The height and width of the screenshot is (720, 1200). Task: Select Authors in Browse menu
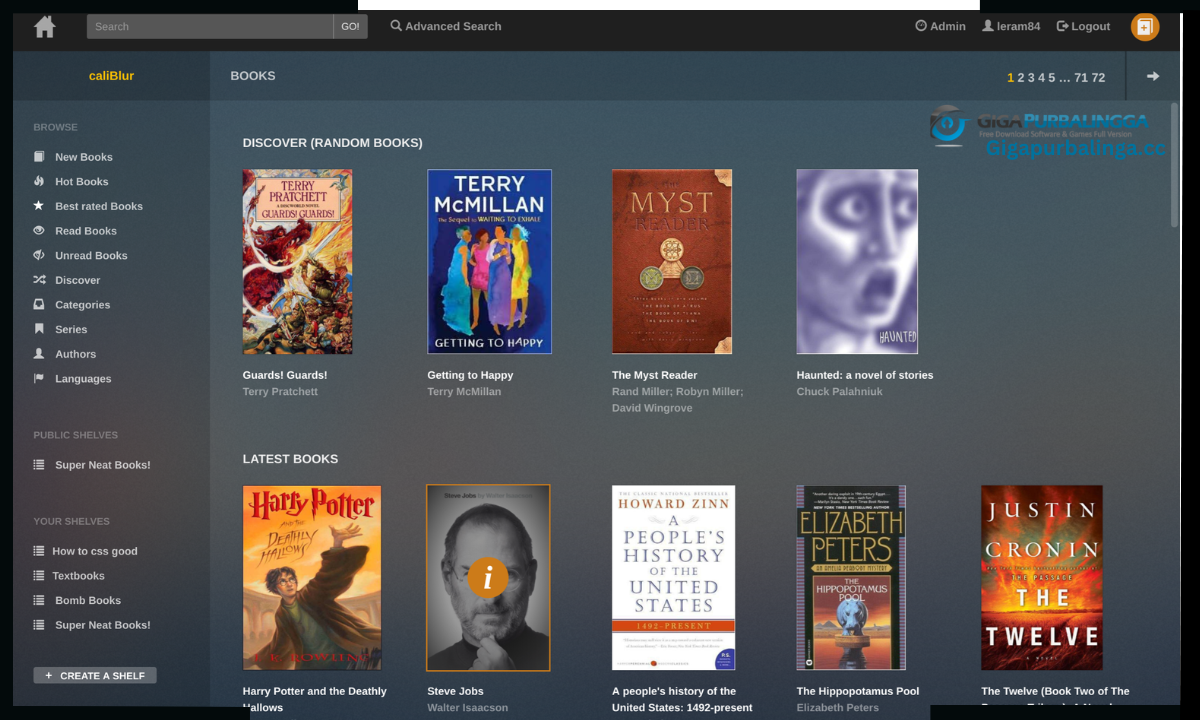(x=76, y=354)
